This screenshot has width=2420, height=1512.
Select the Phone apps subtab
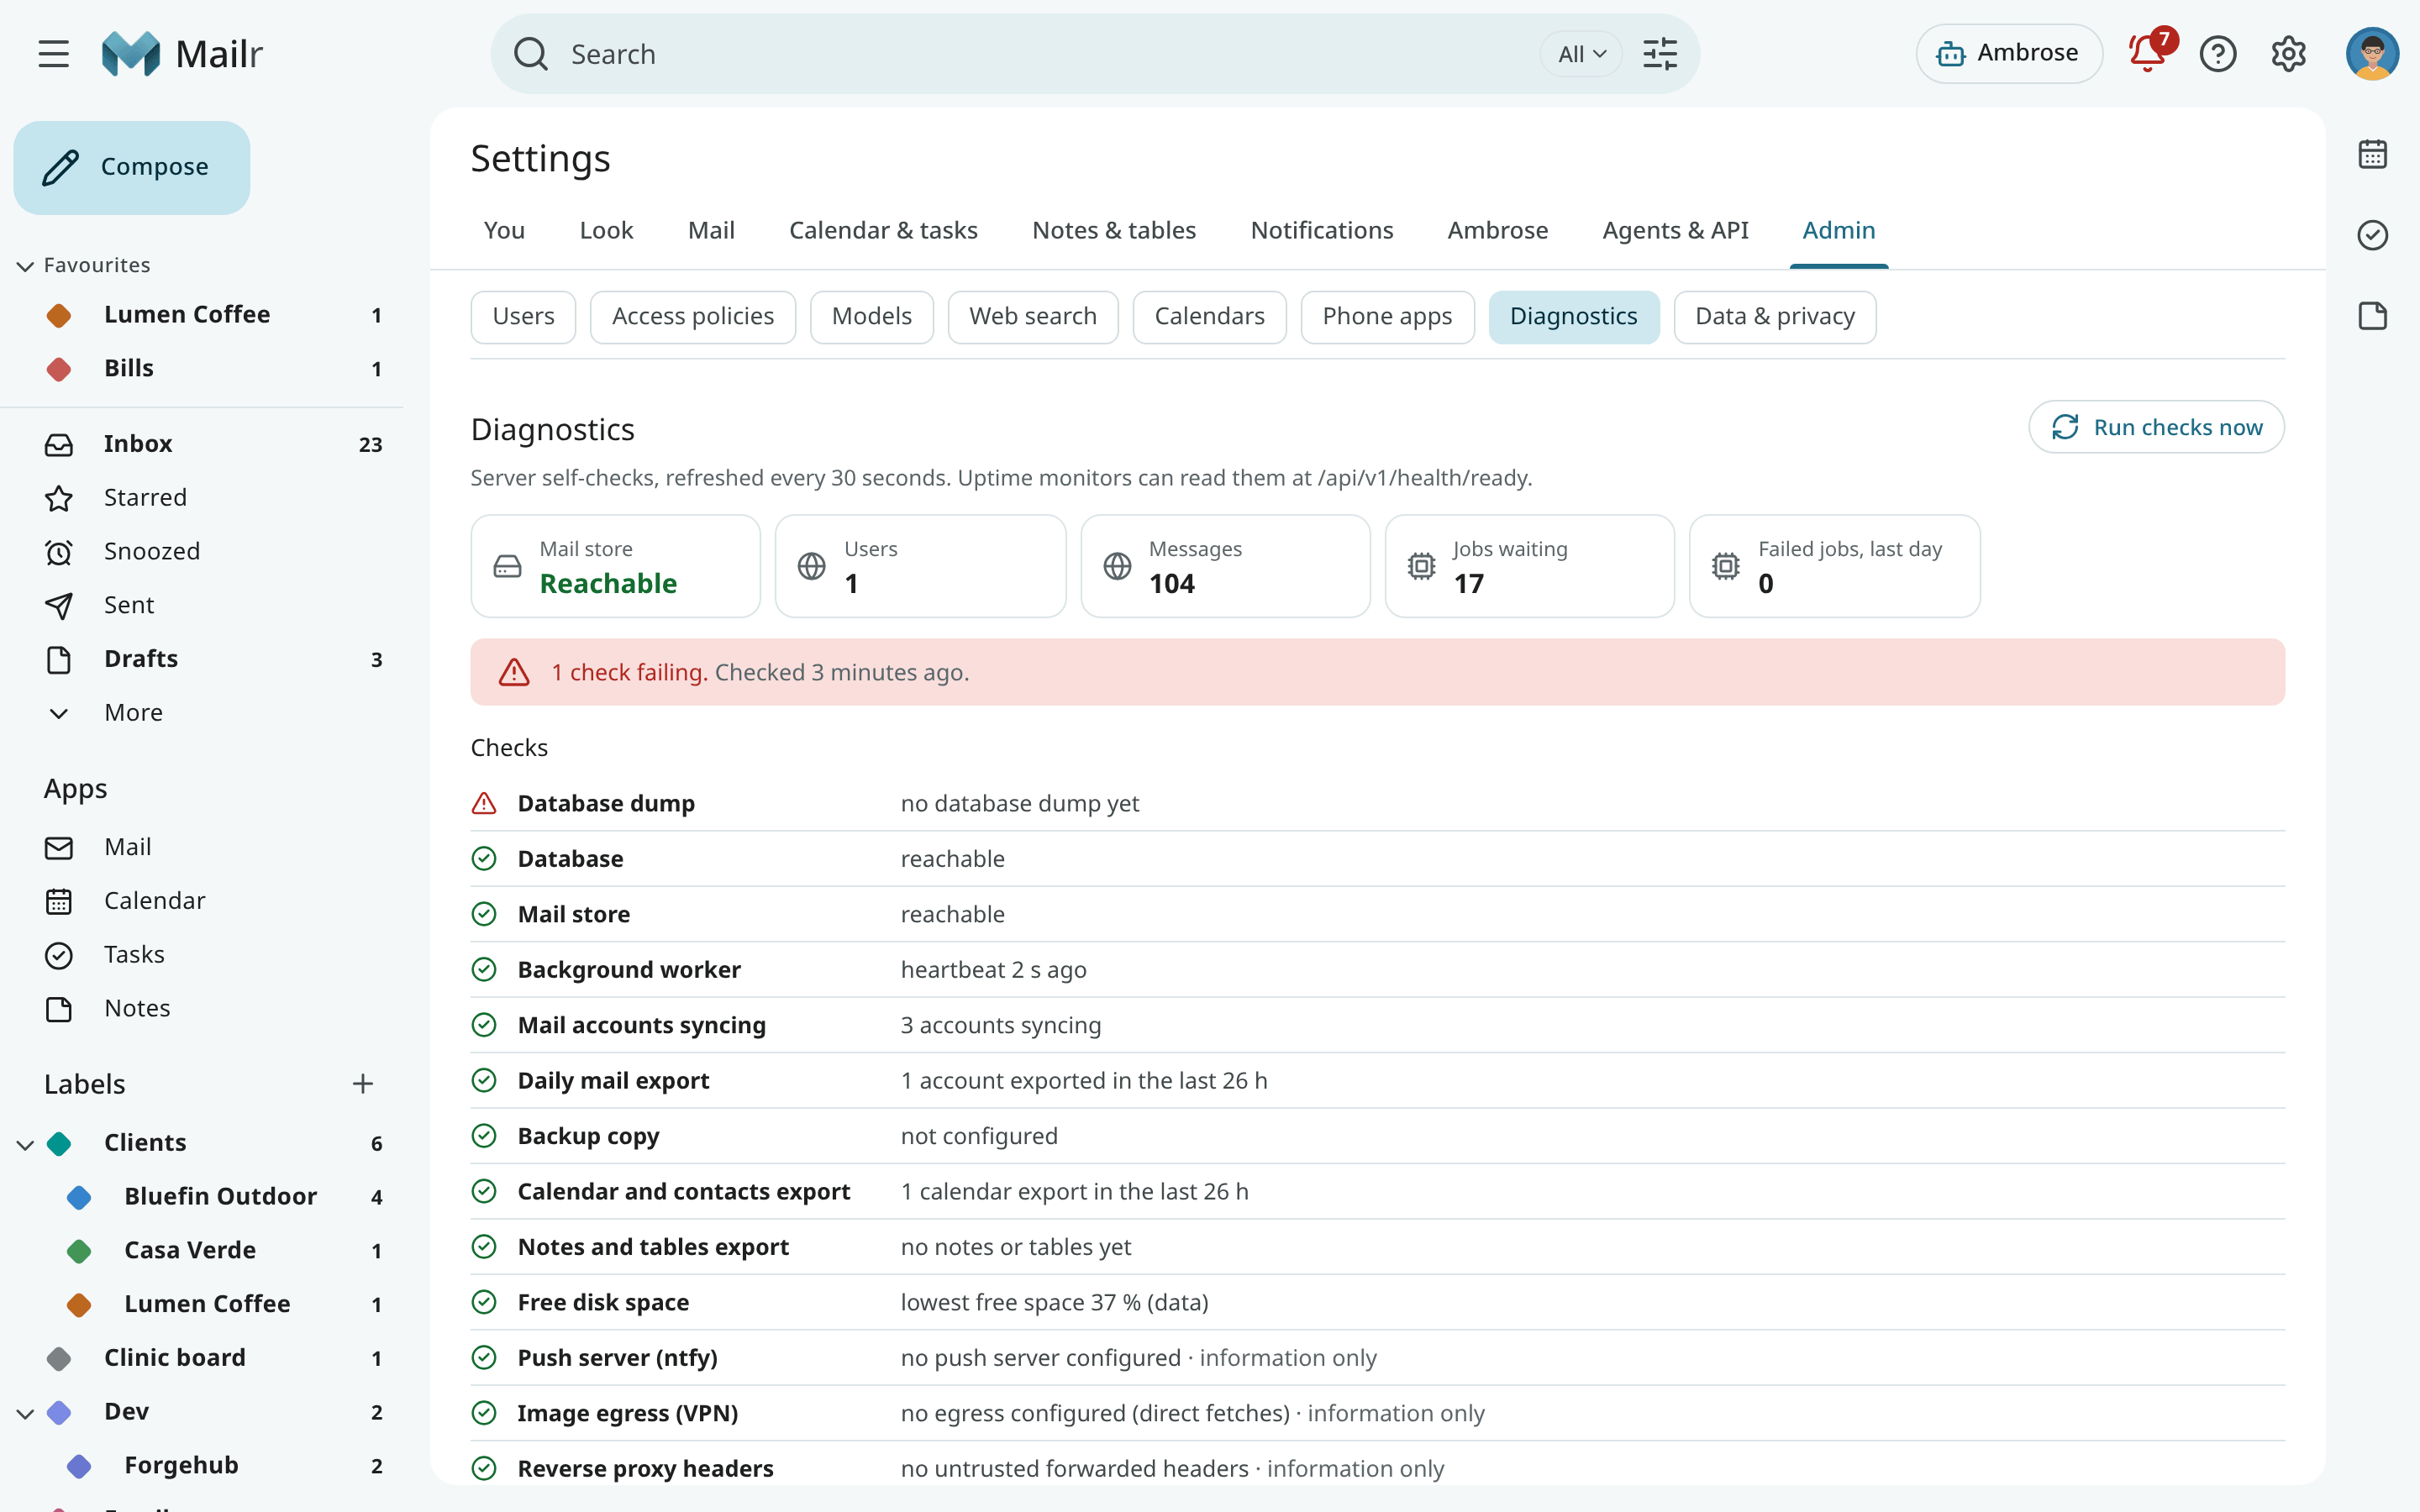[1387, 317]
